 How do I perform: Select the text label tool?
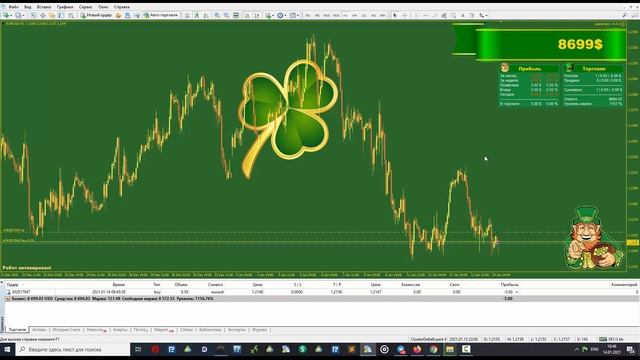pyautogui.click(x=472, y=15)
